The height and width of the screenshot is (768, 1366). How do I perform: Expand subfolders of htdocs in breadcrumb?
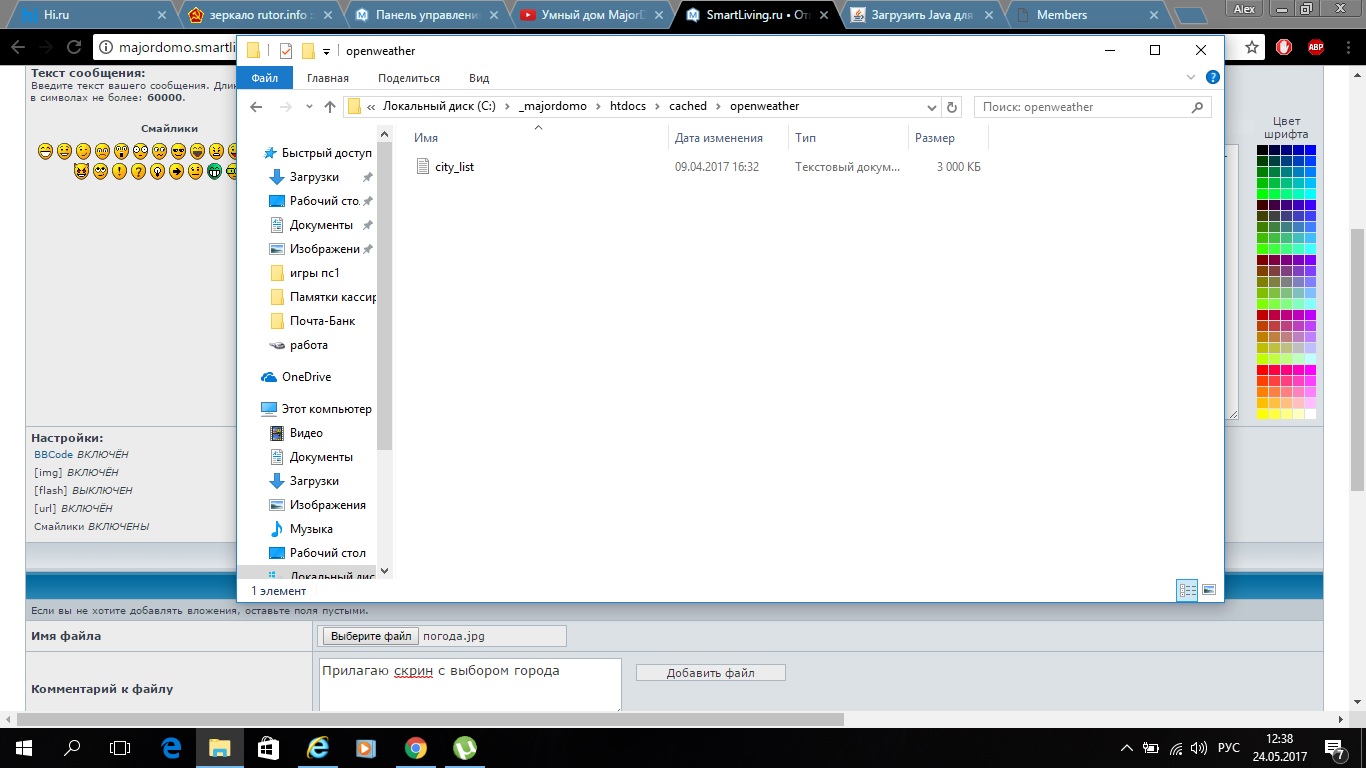click(x=658, y=107)
